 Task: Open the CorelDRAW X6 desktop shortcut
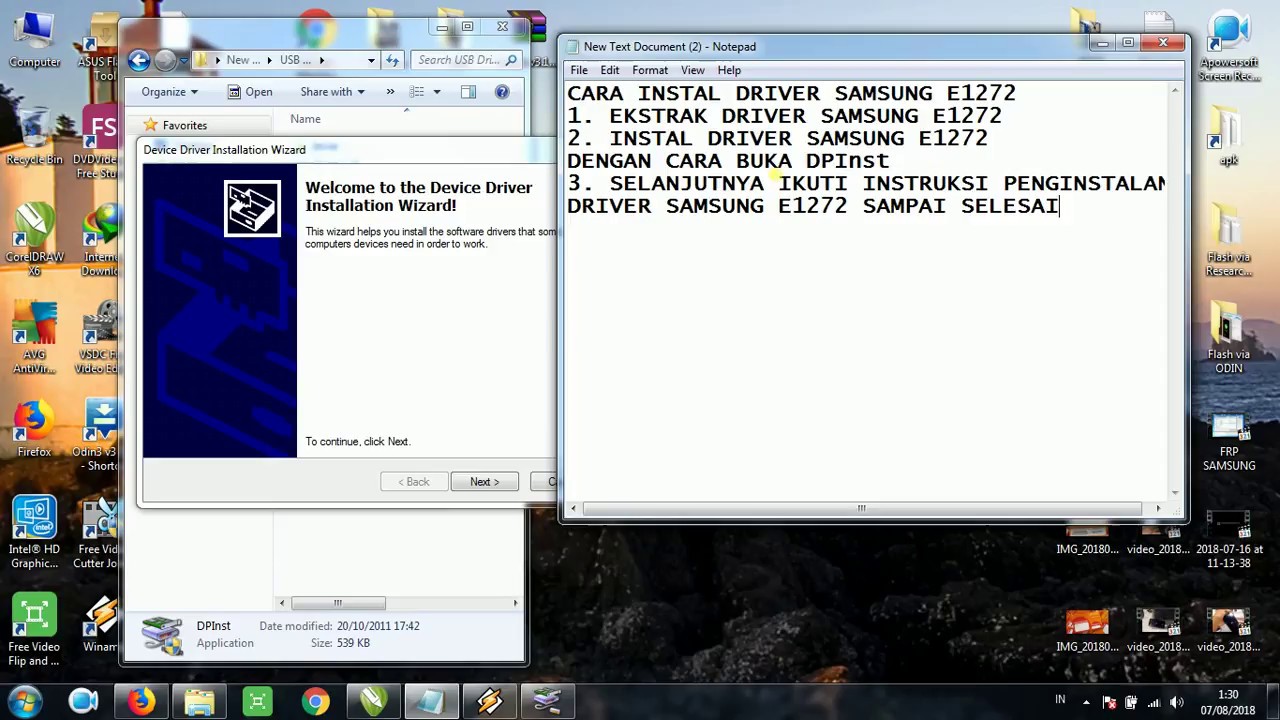tap(34, 240)
